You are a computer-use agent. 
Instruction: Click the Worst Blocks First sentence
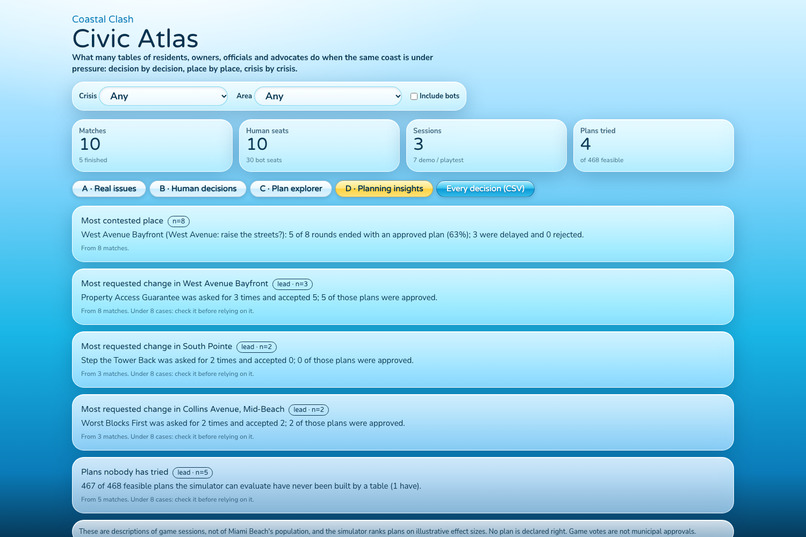pos(243,423)
